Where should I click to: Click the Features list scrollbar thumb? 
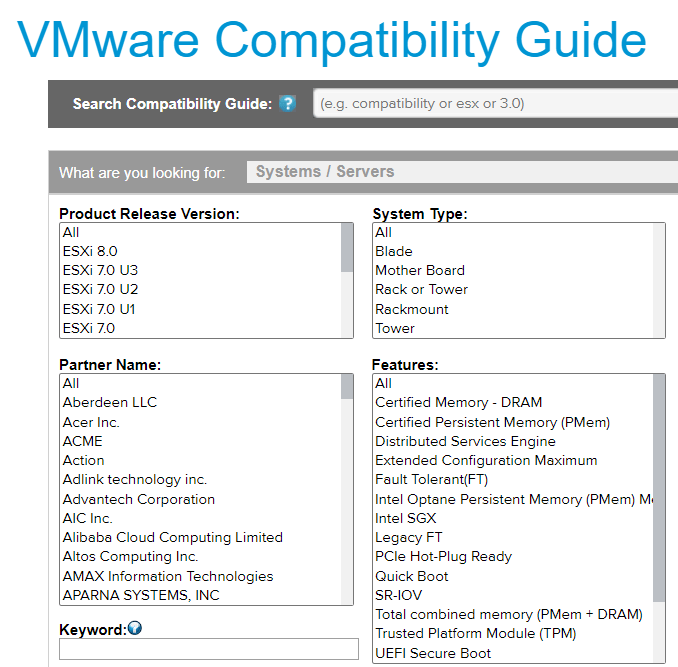point(659,488)
